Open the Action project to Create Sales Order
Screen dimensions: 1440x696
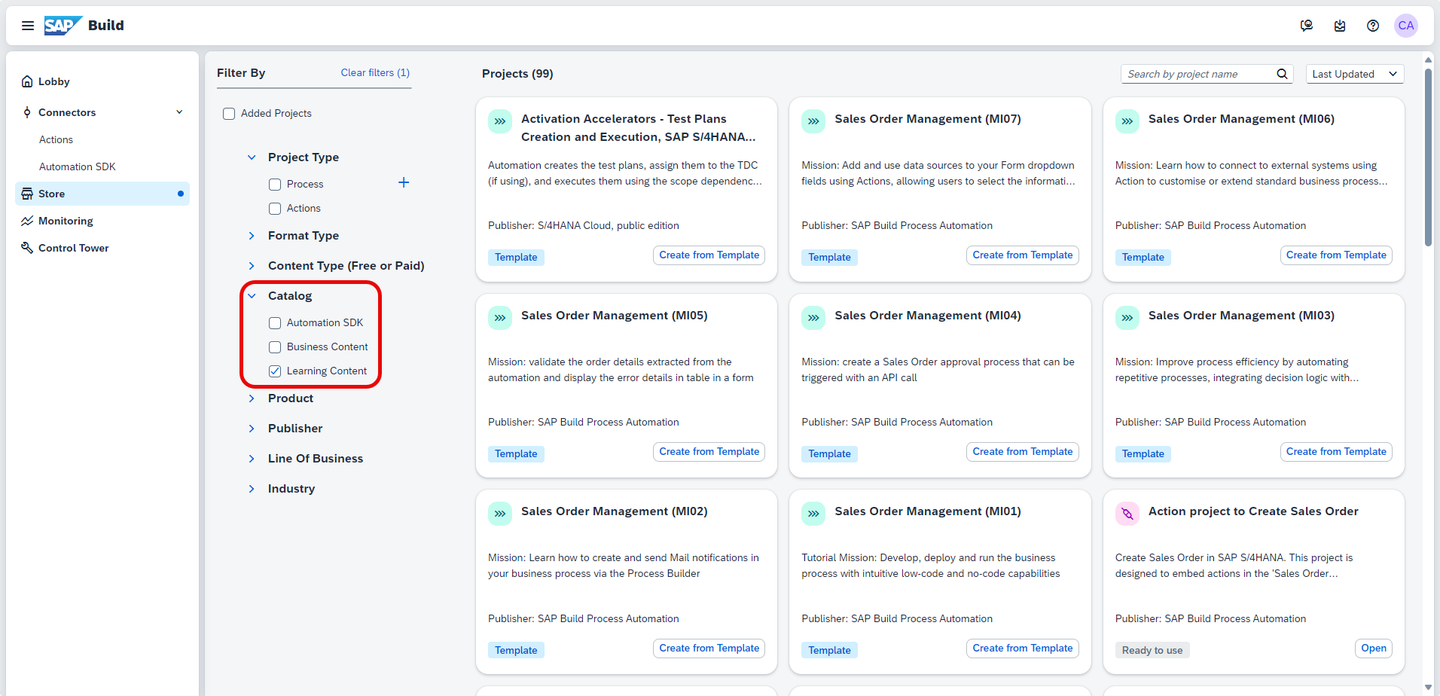pos(1374,648)
